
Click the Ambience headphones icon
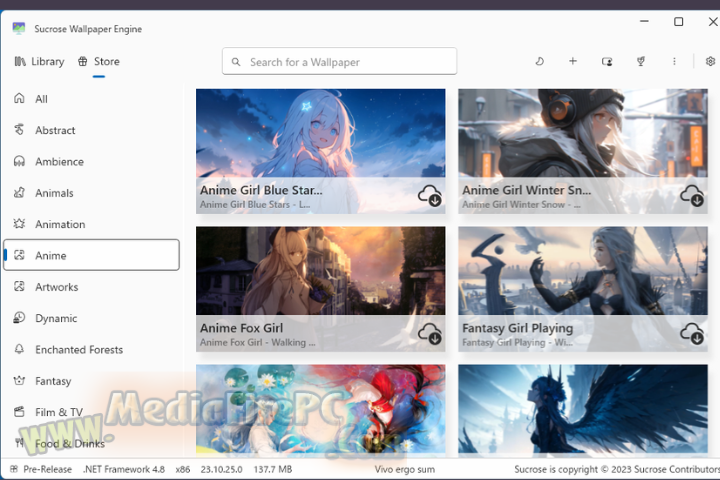19,161
